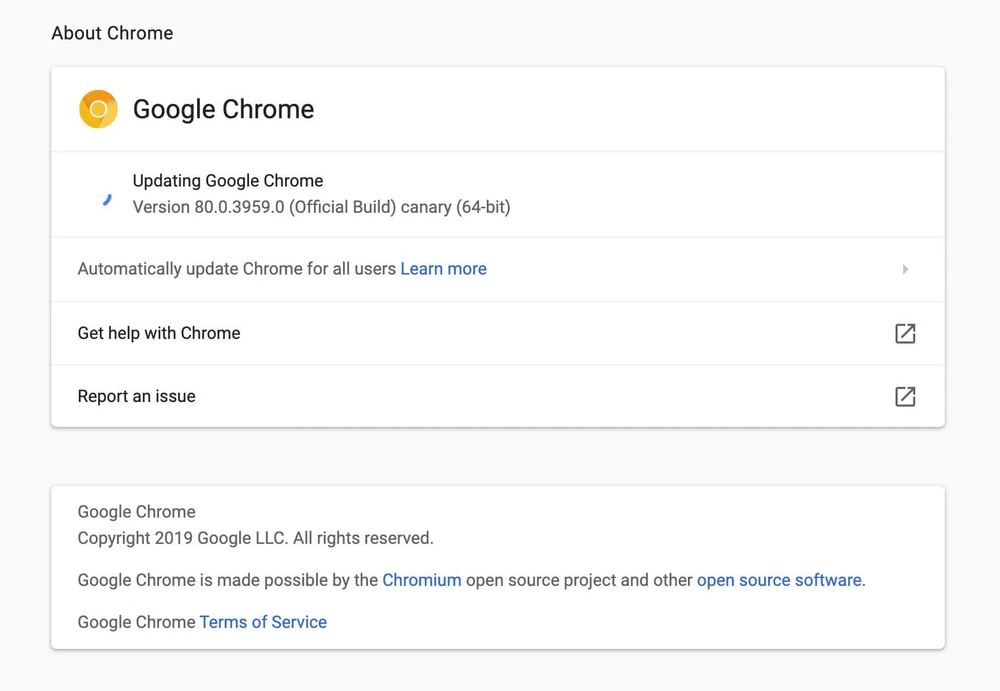The height and width of the screenshot is (691, 1000).
Task: Open the open source software link
Action: tap(779, 580)
